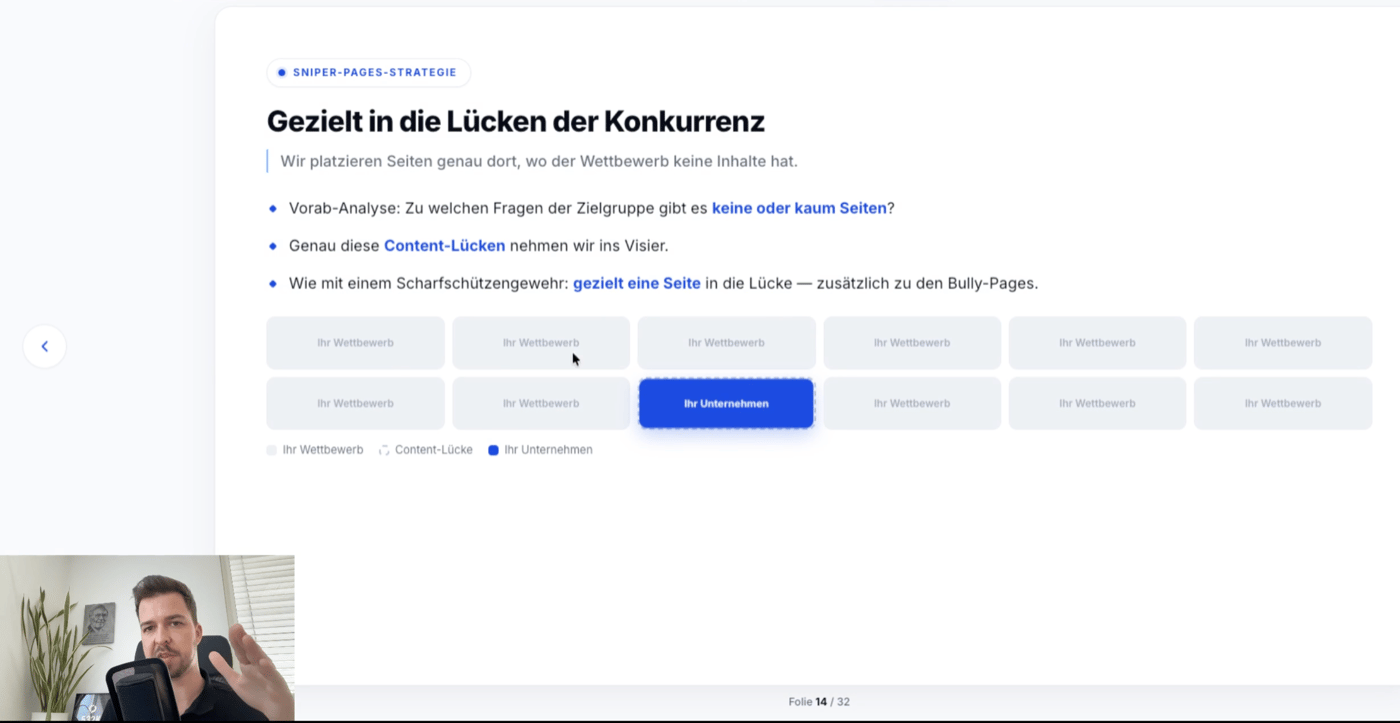The width and height of the screenshot is (1400, 723).
Task: Click Wettbewerb card directly above Ihr Unternehmen card
Action: 726,342
